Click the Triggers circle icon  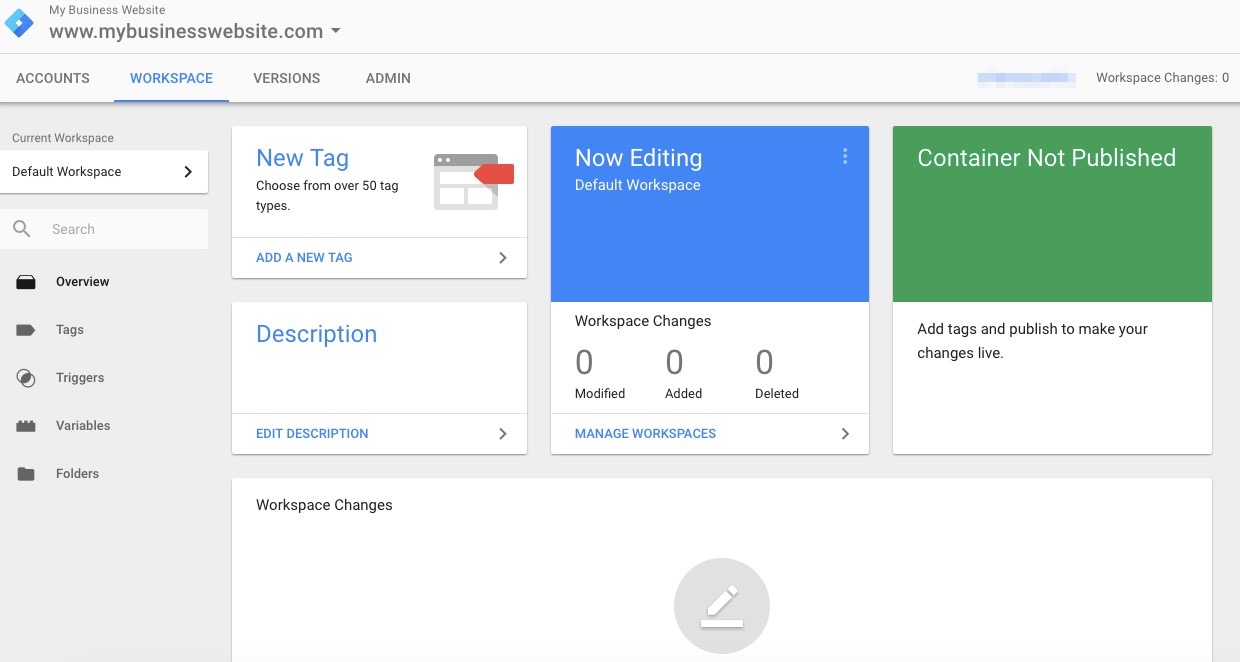(x=26, y=378)
